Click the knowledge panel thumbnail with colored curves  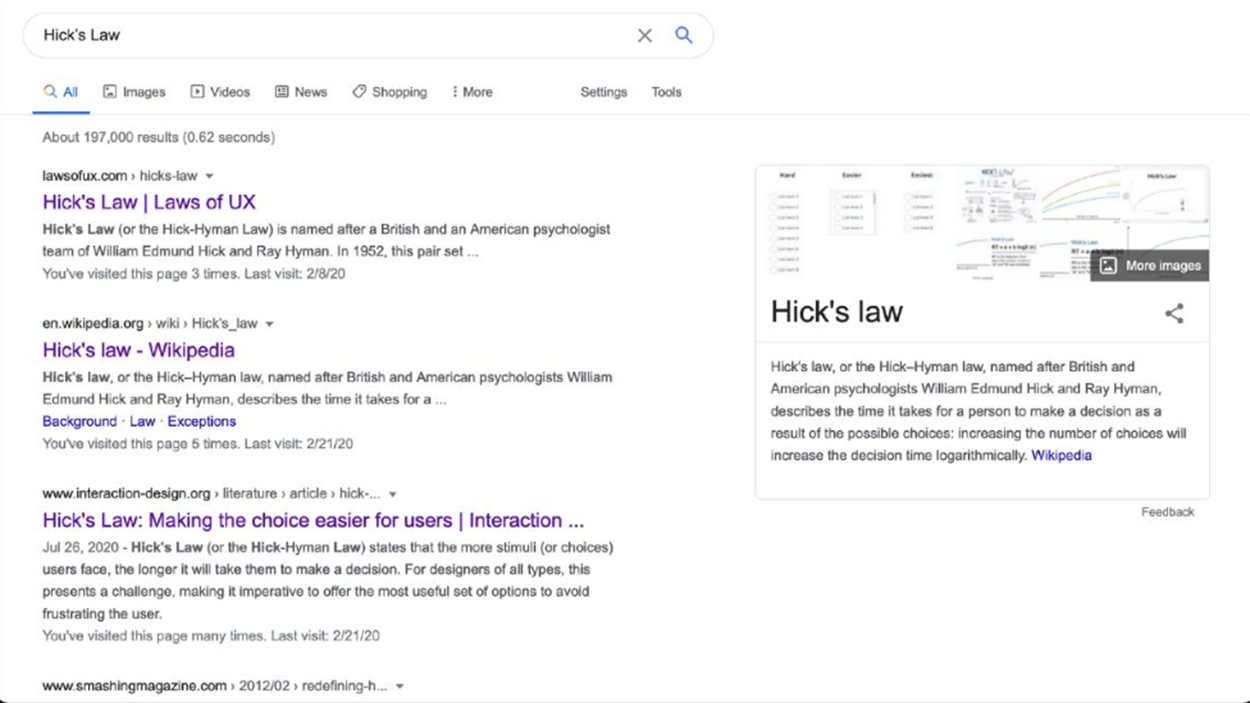(1080, 194)
